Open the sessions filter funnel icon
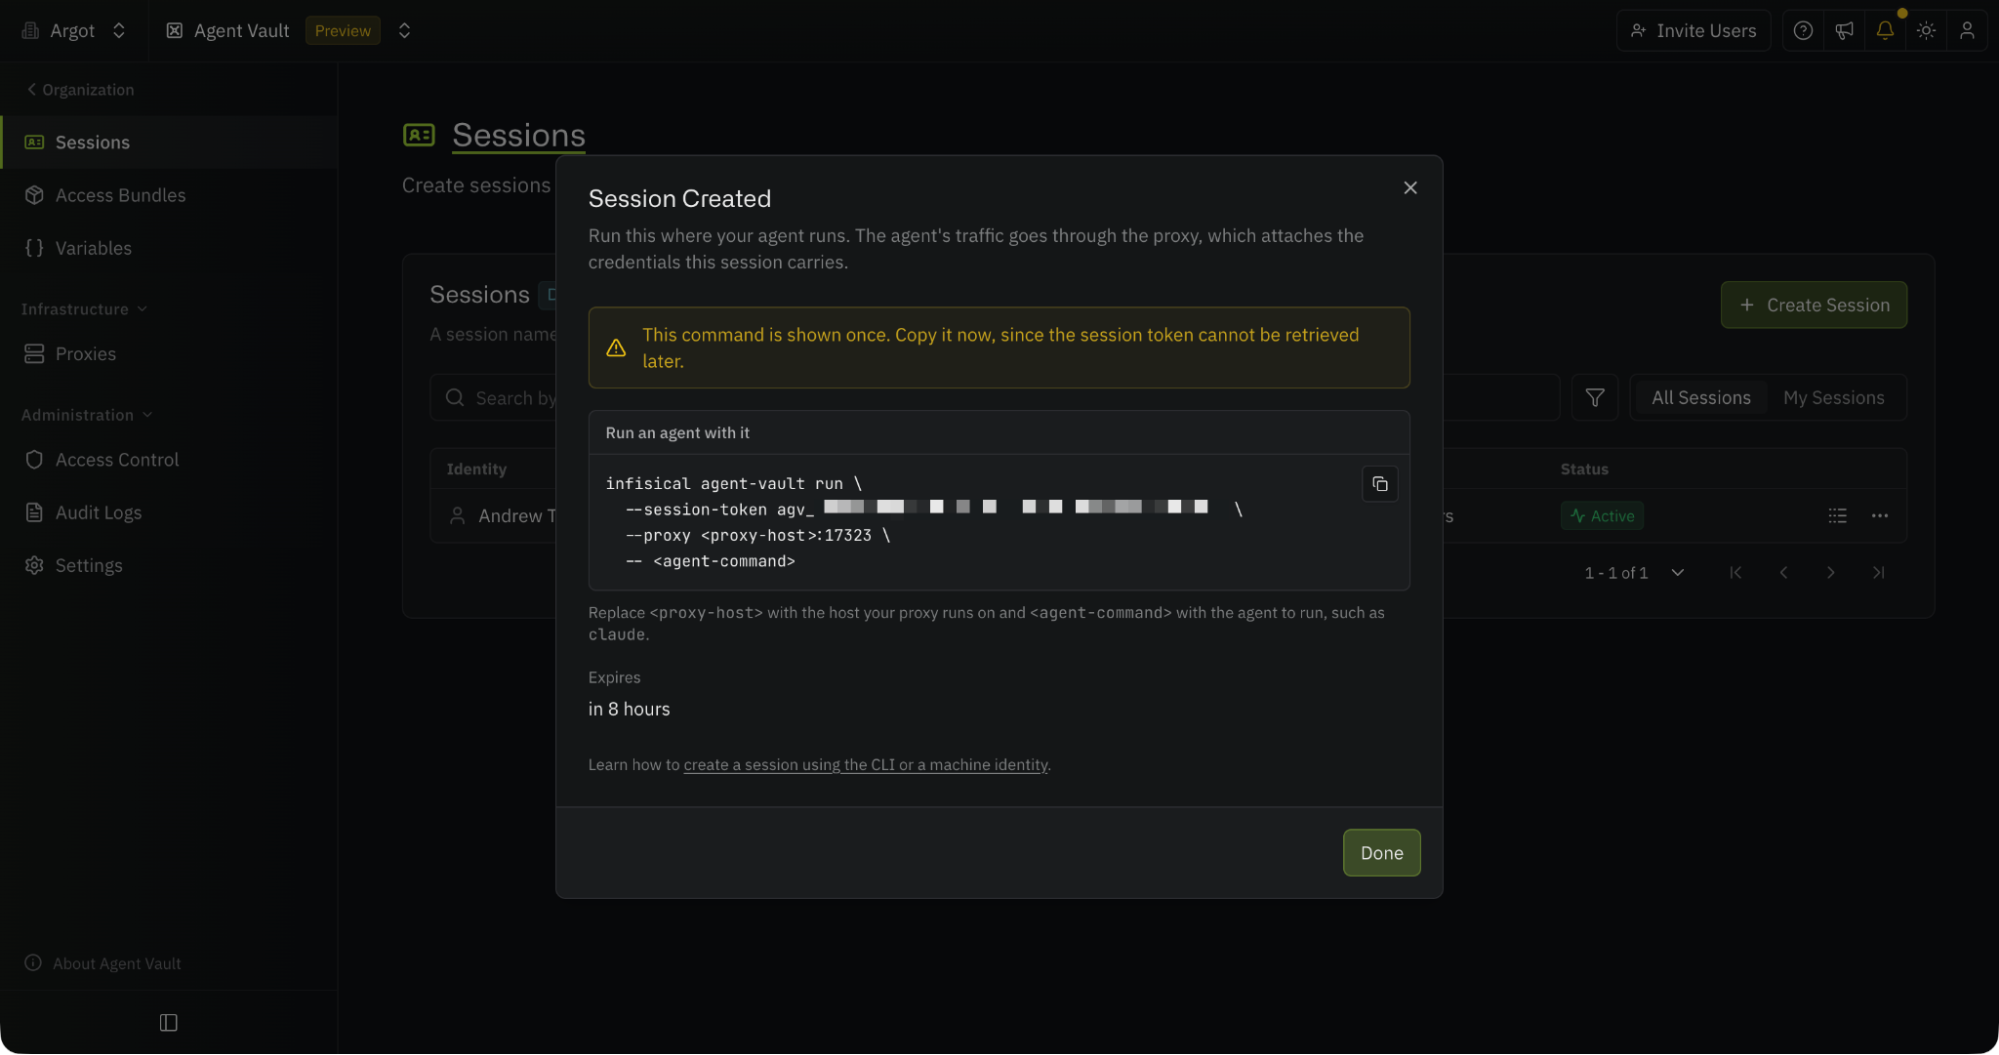Screen dimensions: 1999x1055 tap(1594, 398)
